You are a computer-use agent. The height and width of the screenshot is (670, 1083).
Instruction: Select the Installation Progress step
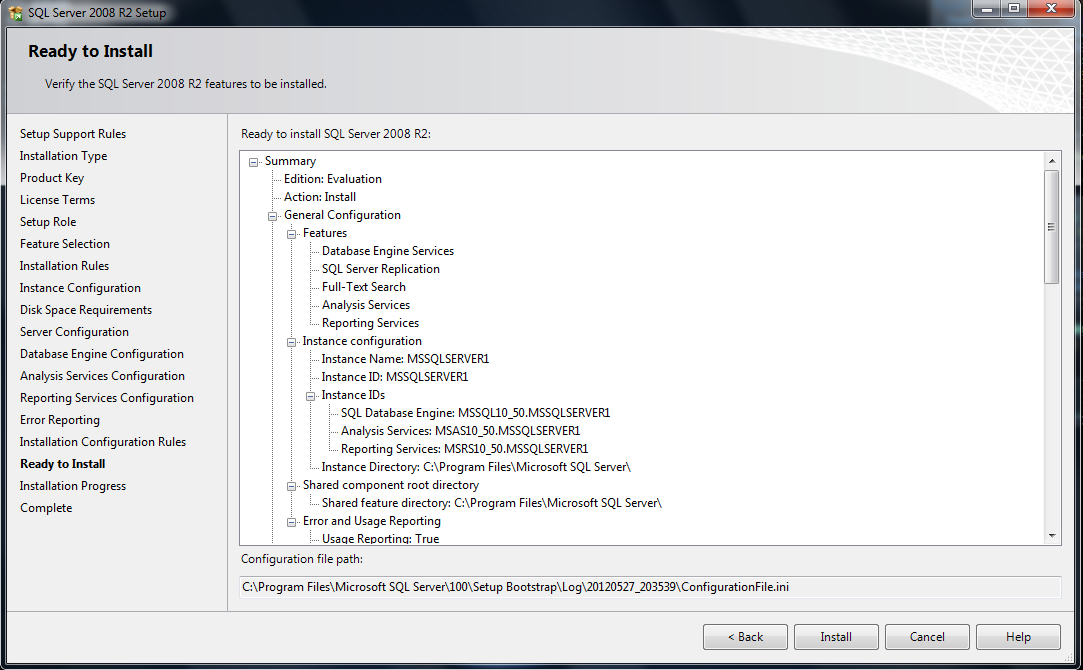pyautogui.click(x=73, y=486)
